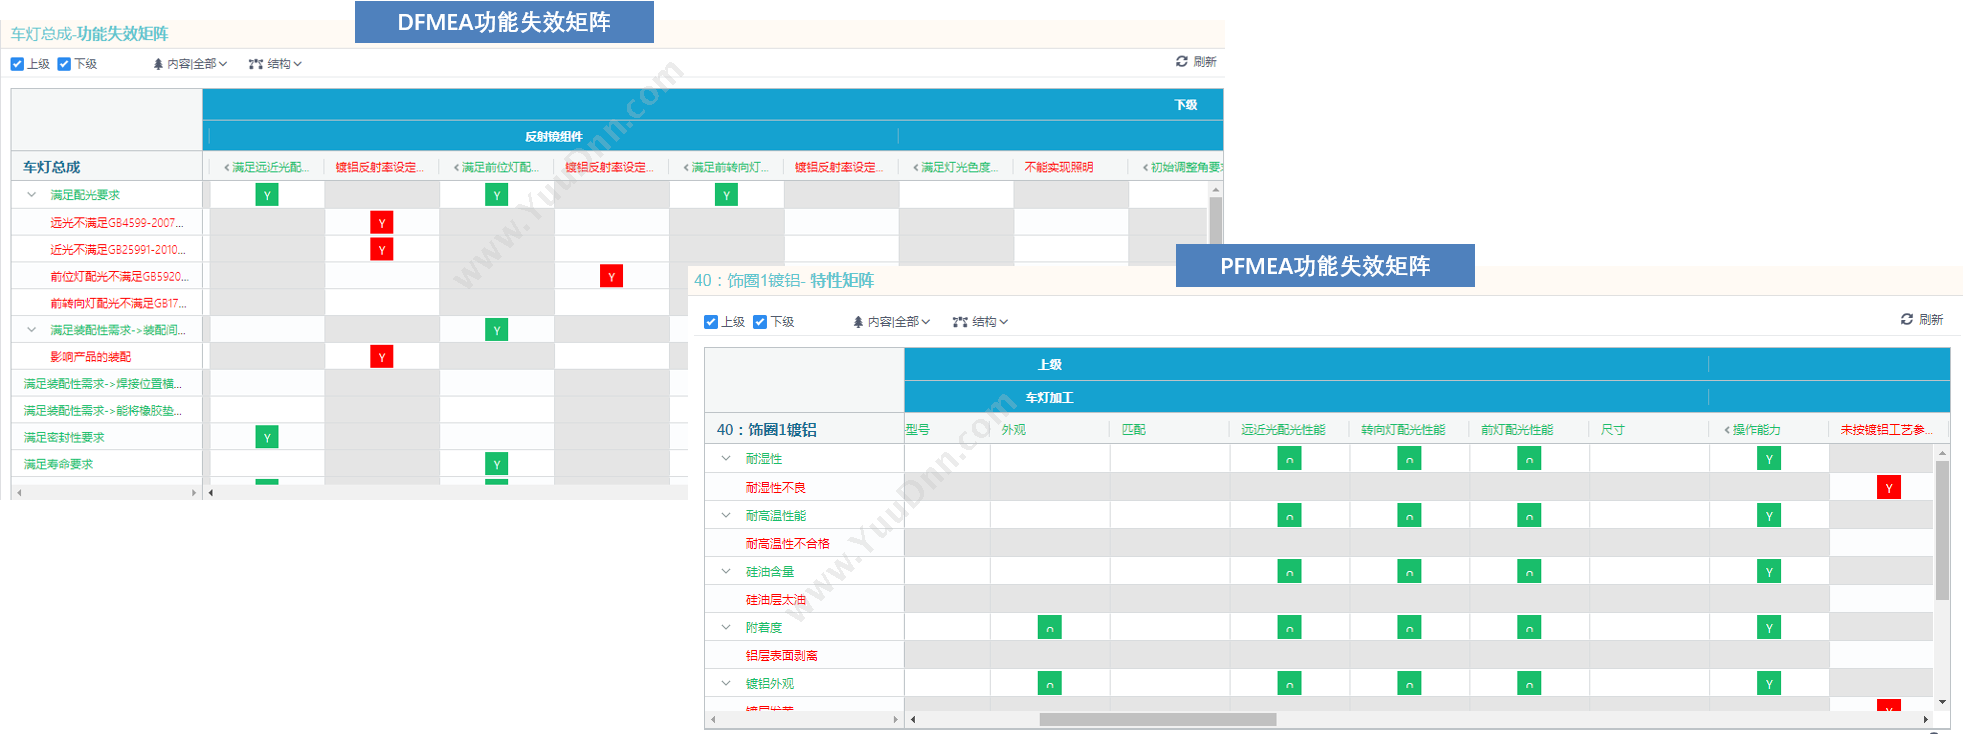Click PFMEA horizontal scrollbar thumb
Screen dimensions: 1963x734
click(1158, 719)
